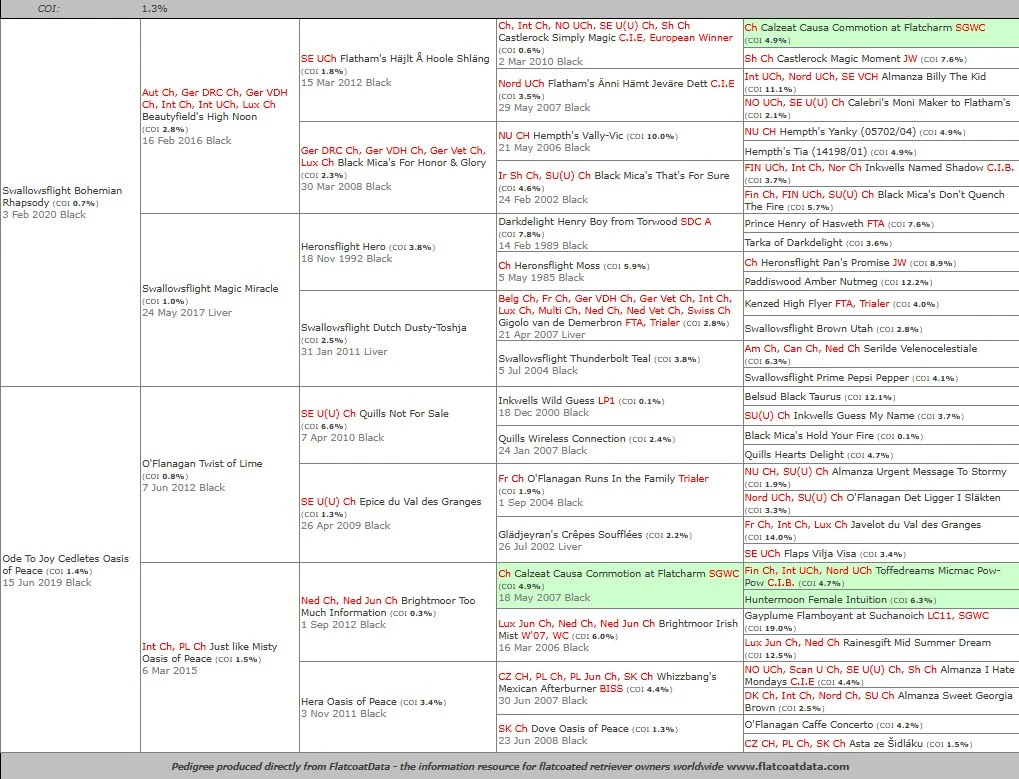Open "Huntermoon Female Intuition"

tap(816, 600)
